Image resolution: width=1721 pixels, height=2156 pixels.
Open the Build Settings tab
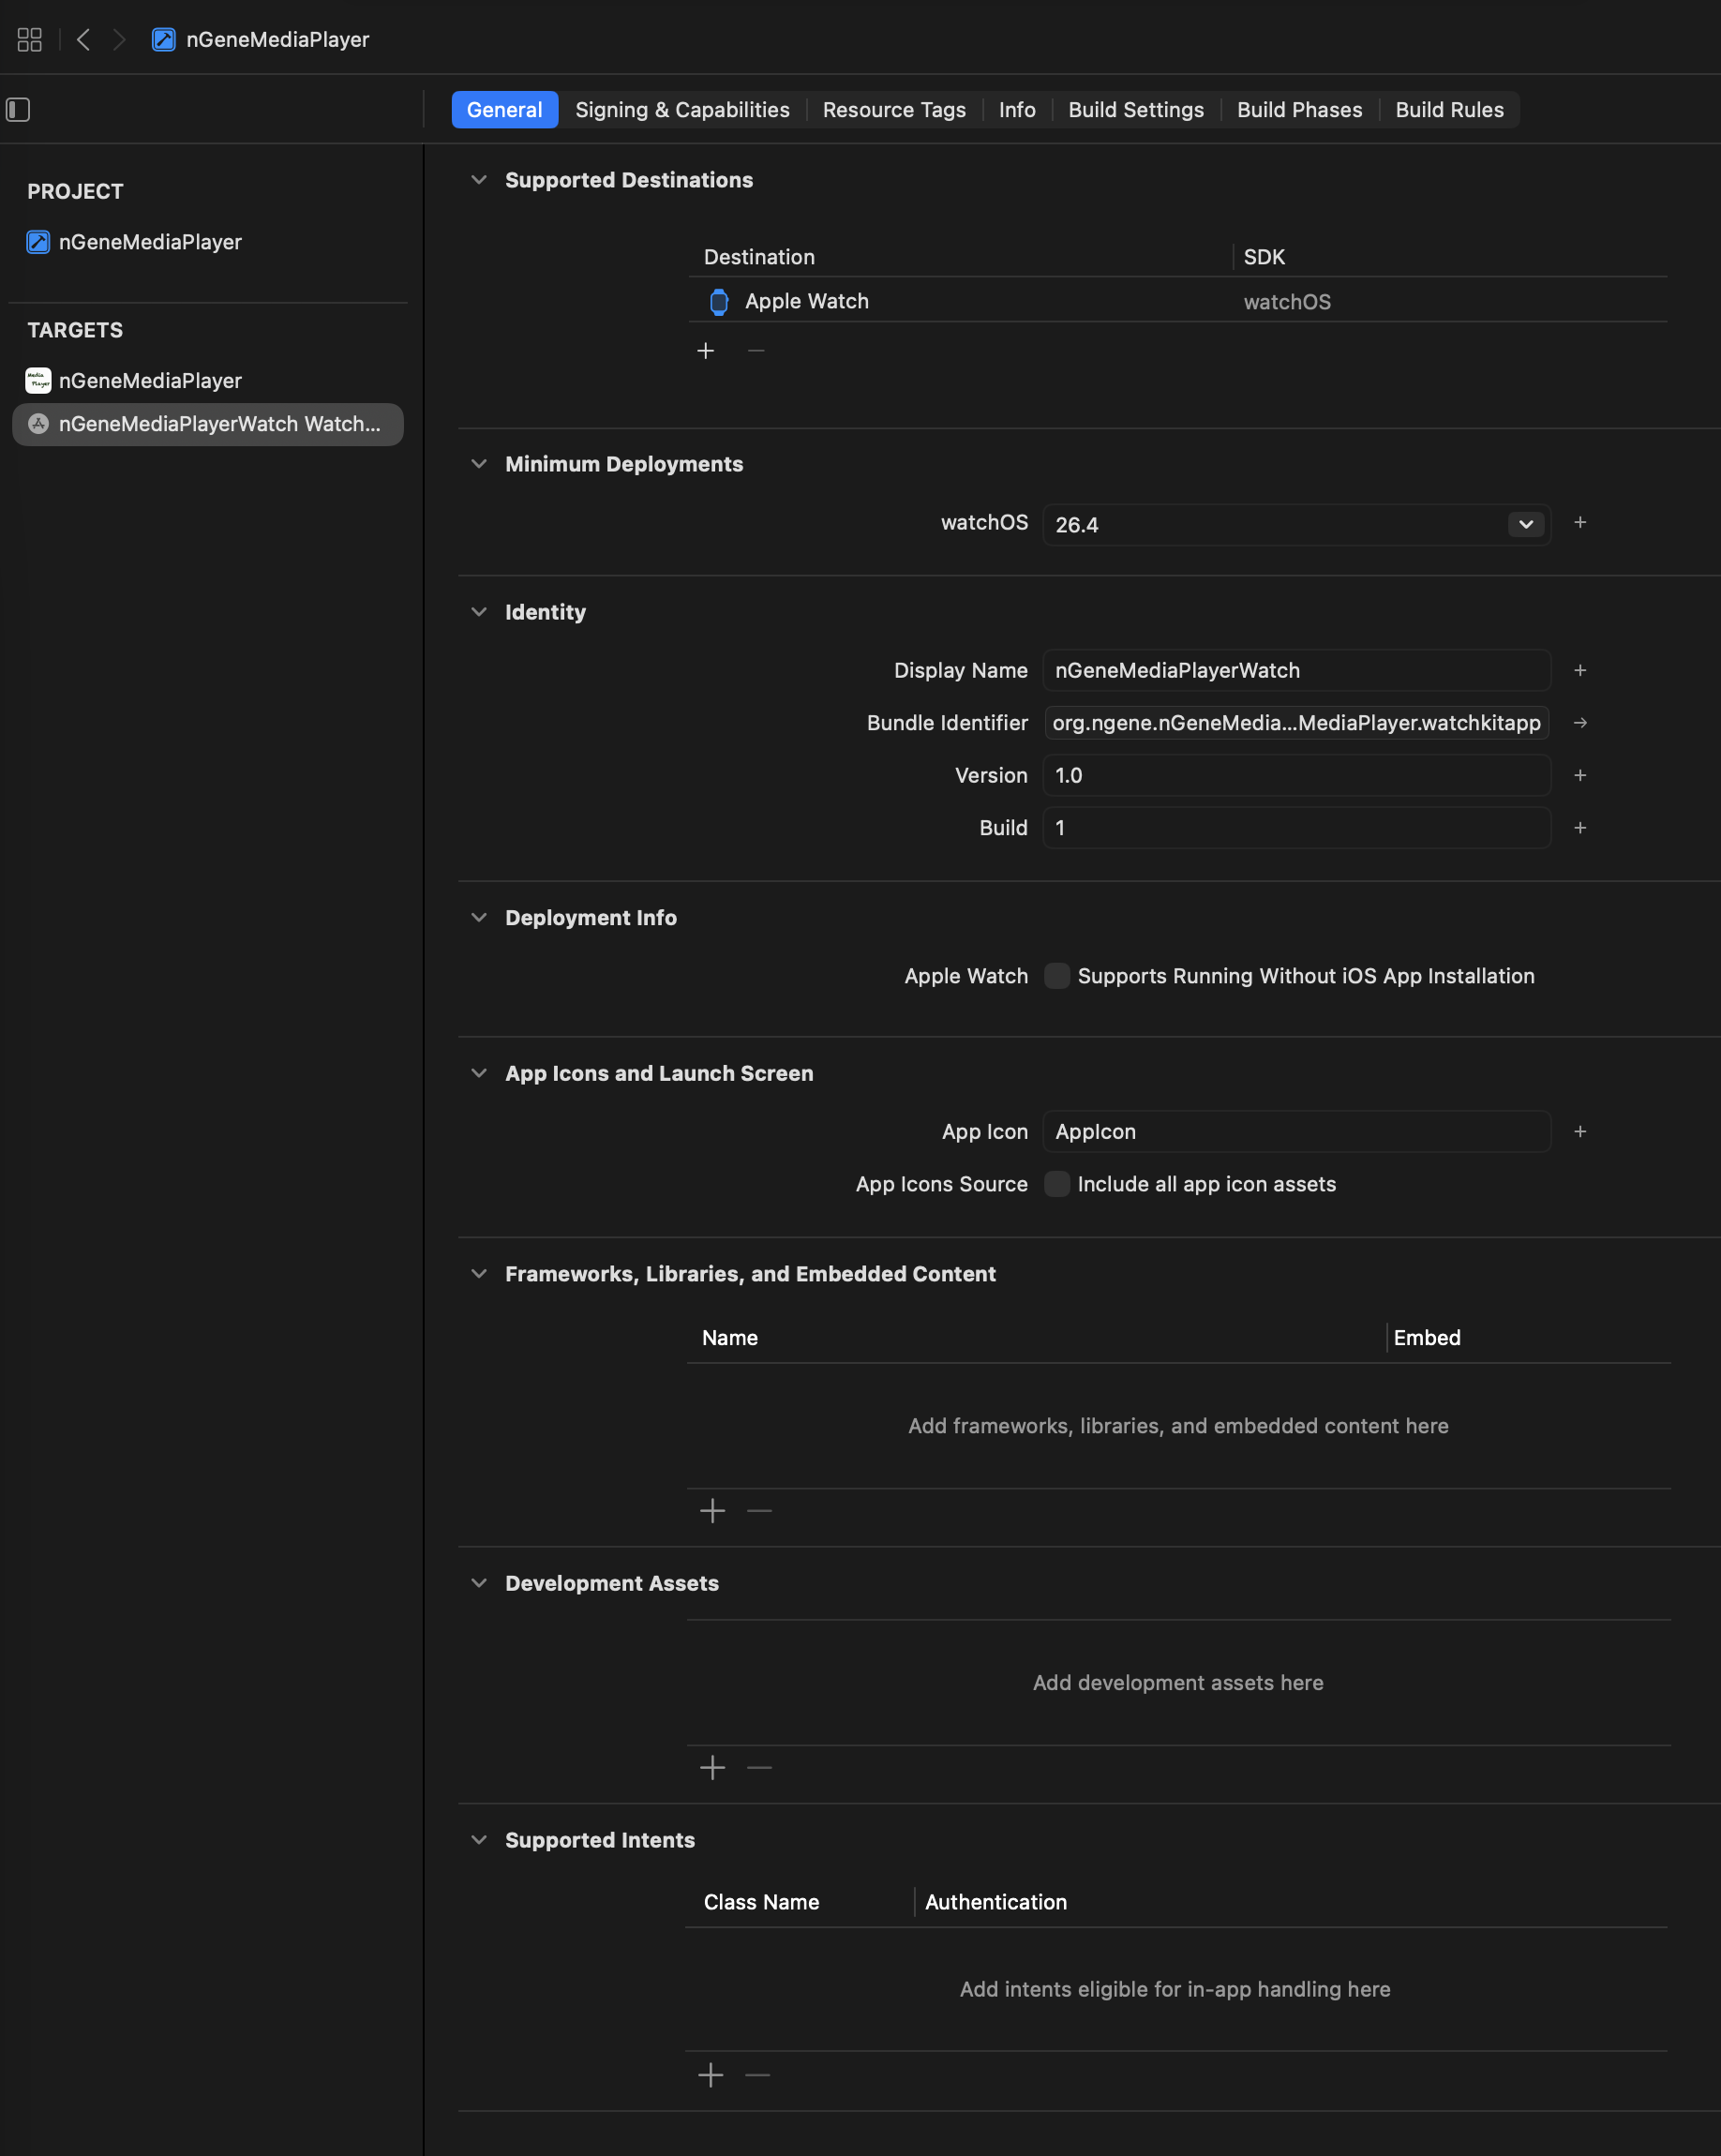(1136, 110)
